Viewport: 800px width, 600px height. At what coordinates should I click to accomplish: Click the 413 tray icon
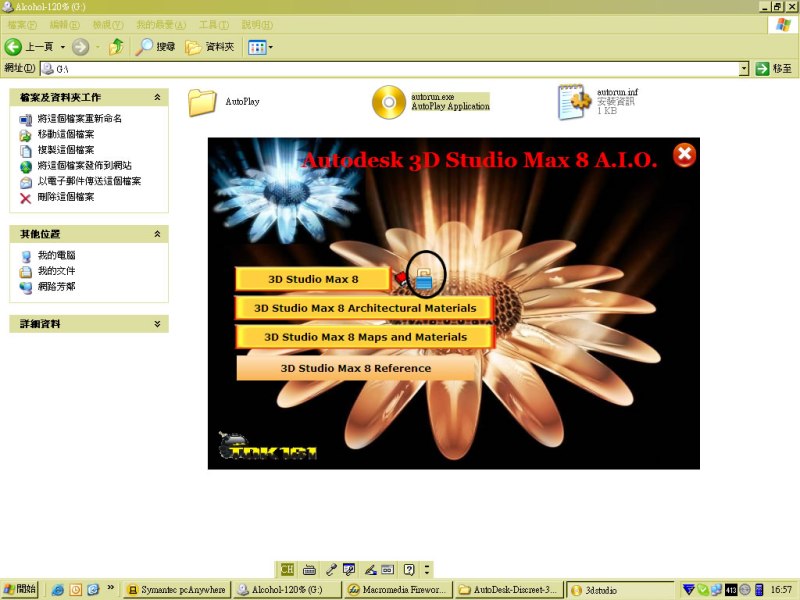point(731,590)
